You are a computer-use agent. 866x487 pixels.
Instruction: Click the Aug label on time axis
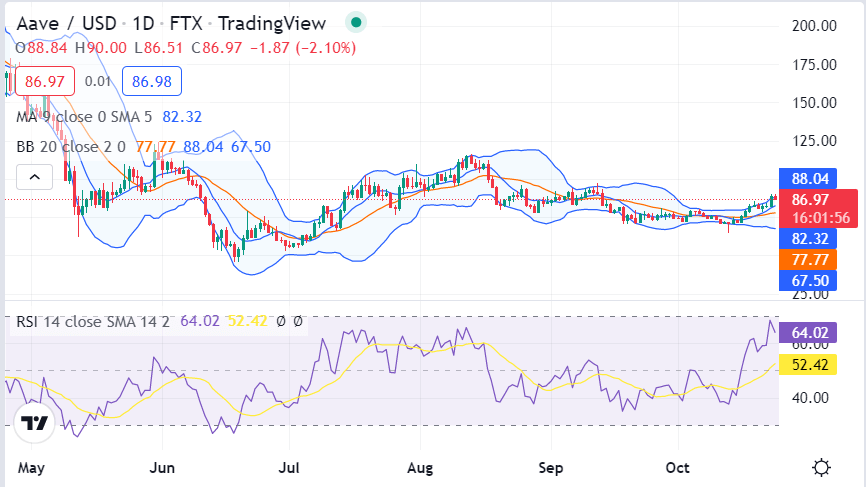[x=420, y=468]
